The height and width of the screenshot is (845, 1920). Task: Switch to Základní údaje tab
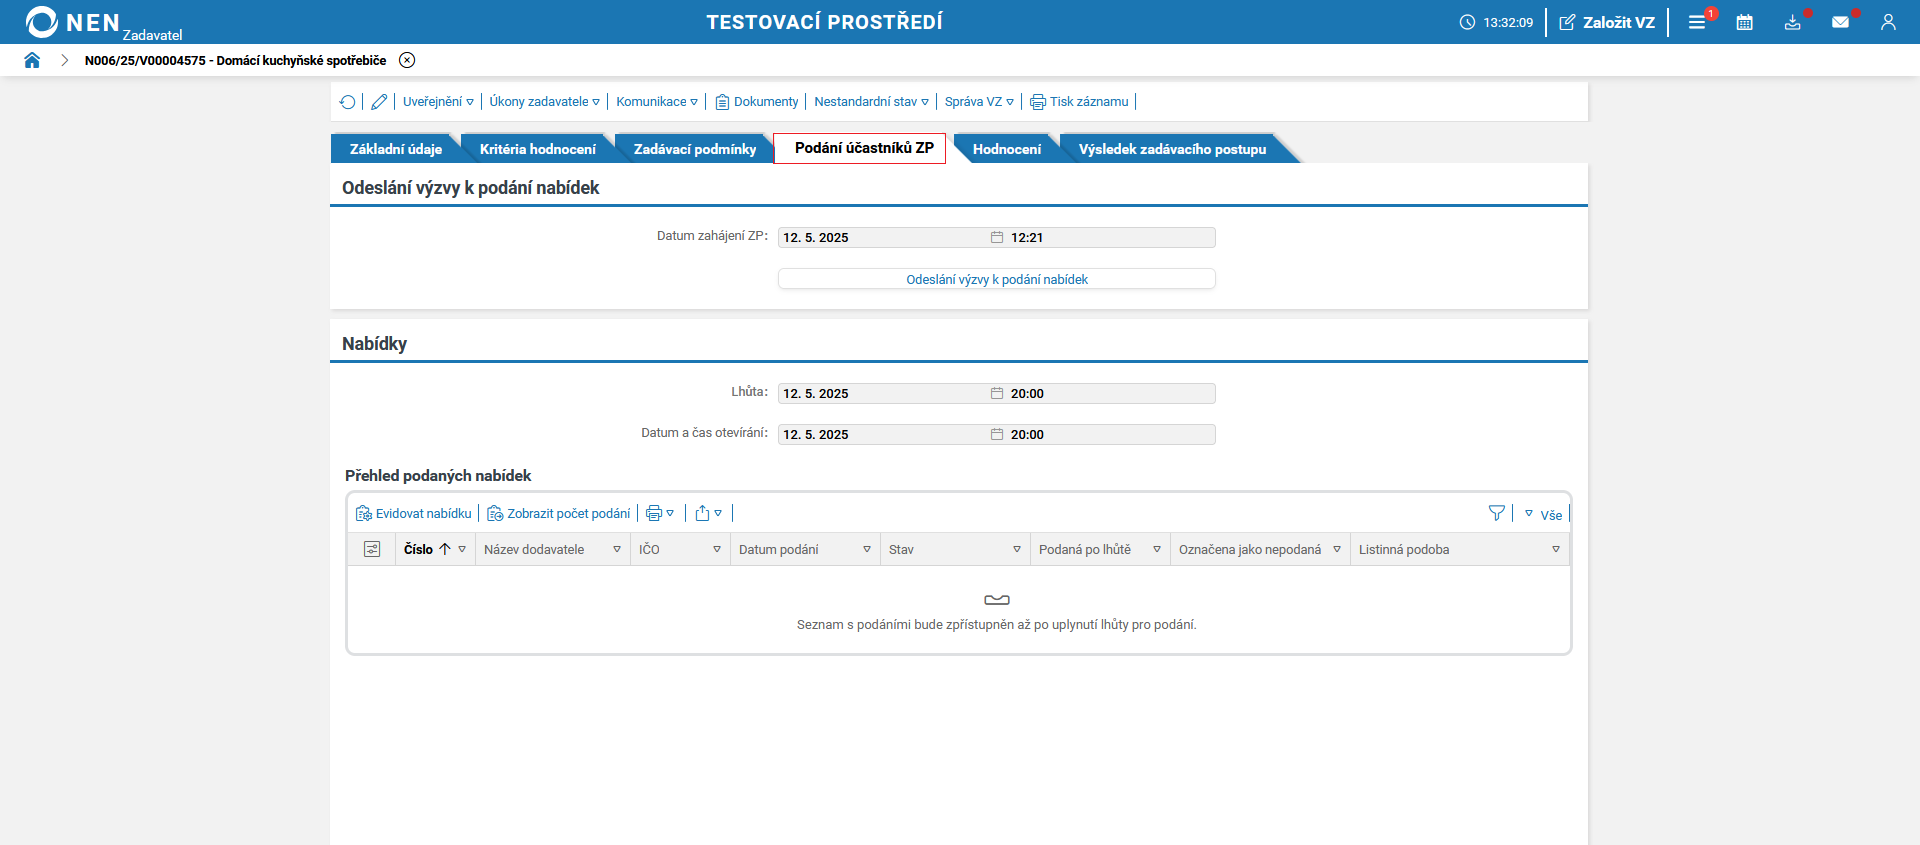pos(395,149)
